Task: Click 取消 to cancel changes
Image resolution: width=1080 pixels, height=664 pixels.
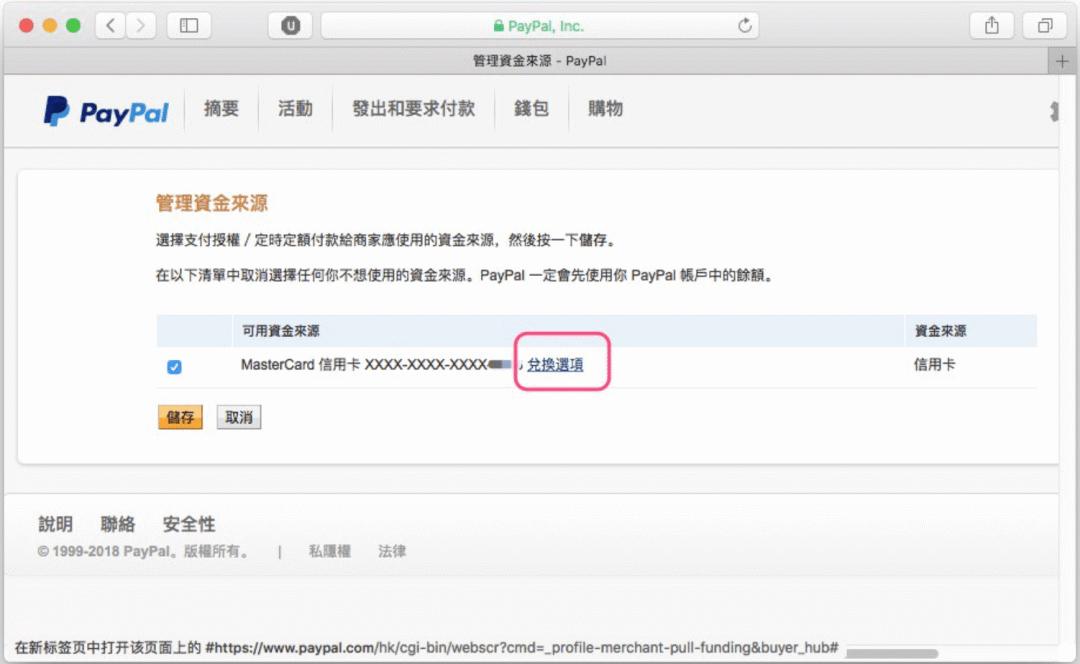Action: click(x=238, y=417)
